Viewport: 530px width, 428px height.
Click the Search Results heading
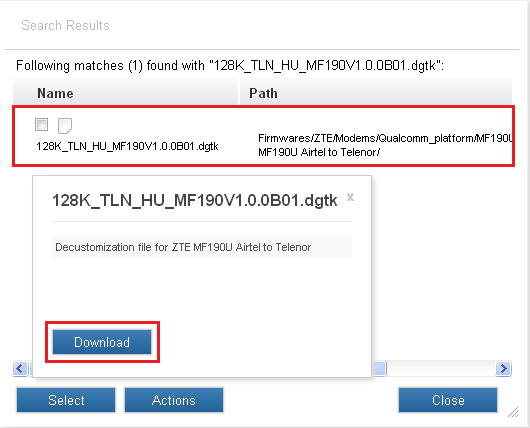pos(65,25)
